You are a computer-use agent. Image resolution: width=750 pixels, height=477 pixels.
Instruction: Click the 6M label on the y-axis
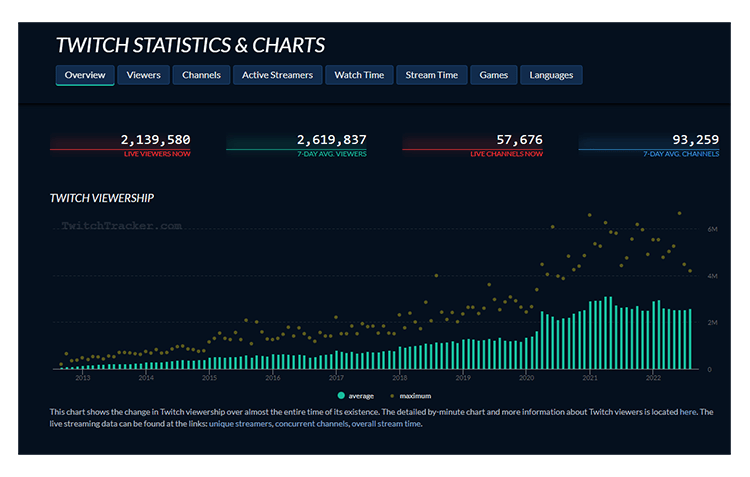712,229
